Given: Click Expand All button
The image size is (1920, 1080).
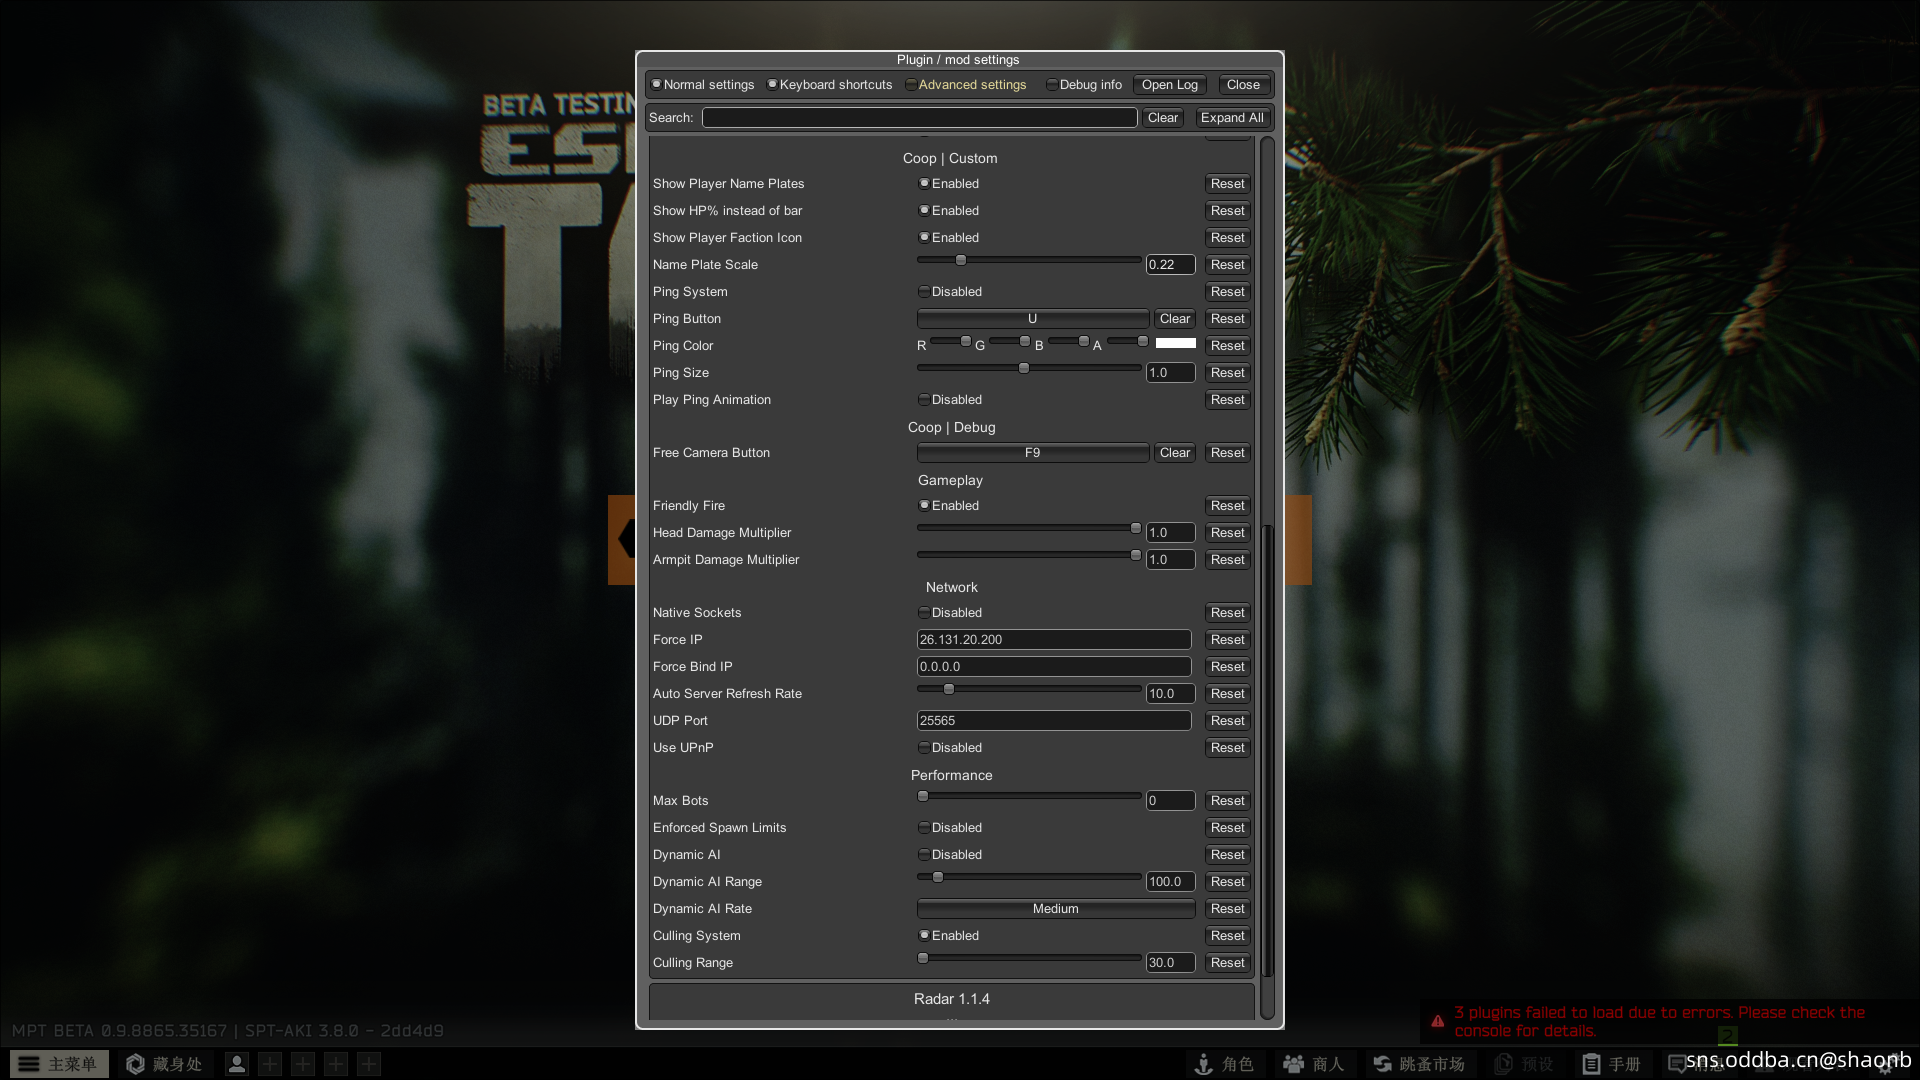Looking at the screenshot, I should pyautogui.click(x=1232, y=117).
